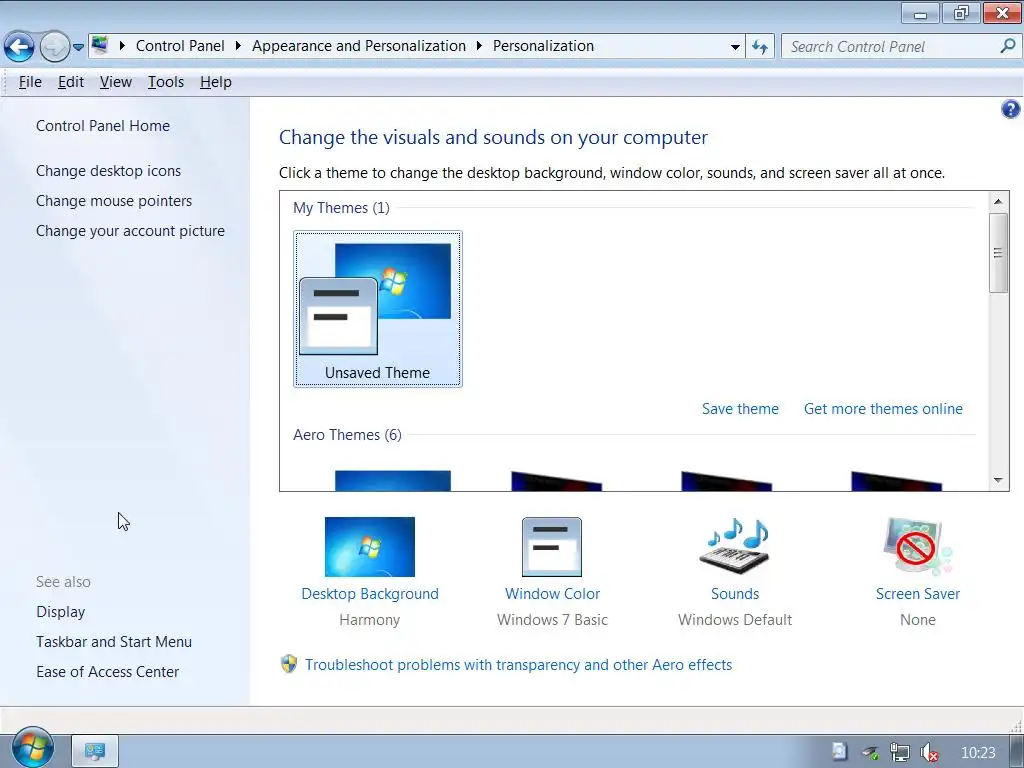Click the search magnifier icon
The width and height of the screenshot is (1024, 768).
tap(1008, 46)
